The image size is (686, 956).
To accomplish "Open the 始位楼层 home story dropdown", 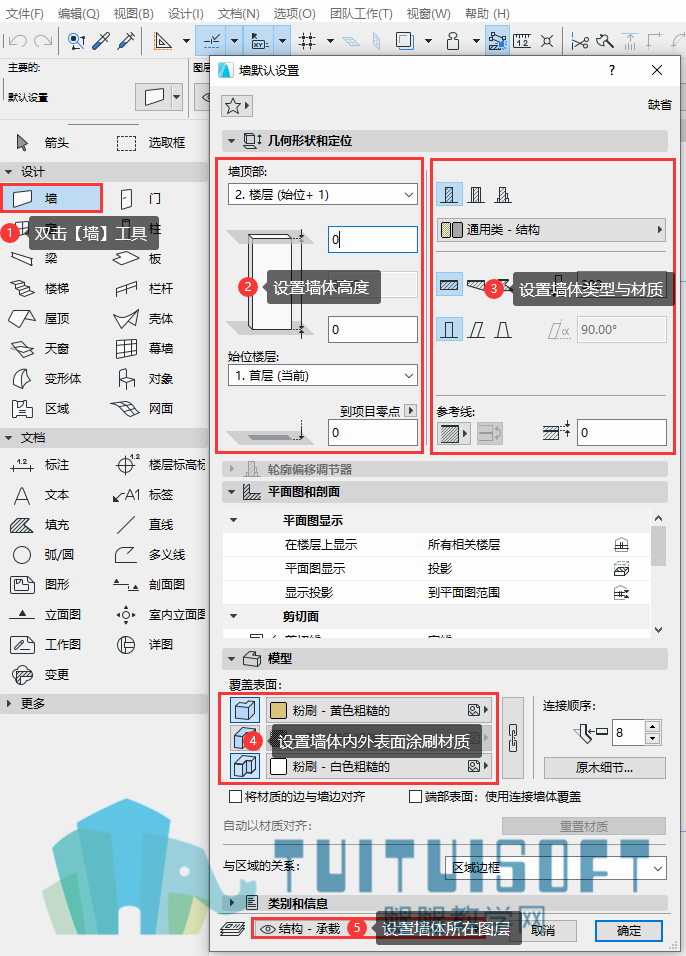I will pyautogui.click(x=323, y=376).
